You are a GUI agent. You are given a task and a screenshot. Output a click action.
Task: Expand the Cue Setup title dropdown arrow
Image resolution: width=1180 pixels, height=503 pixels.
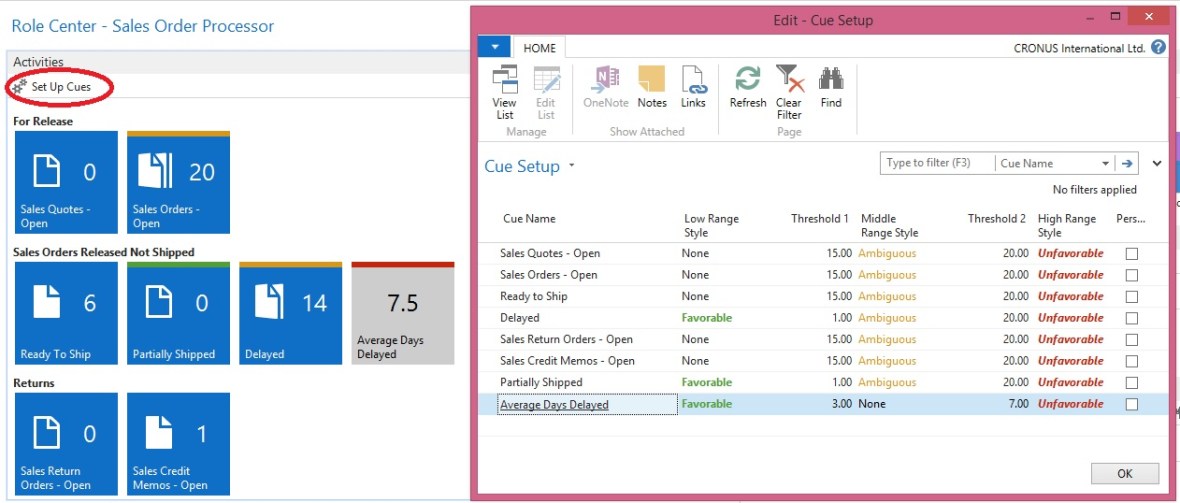572,166
